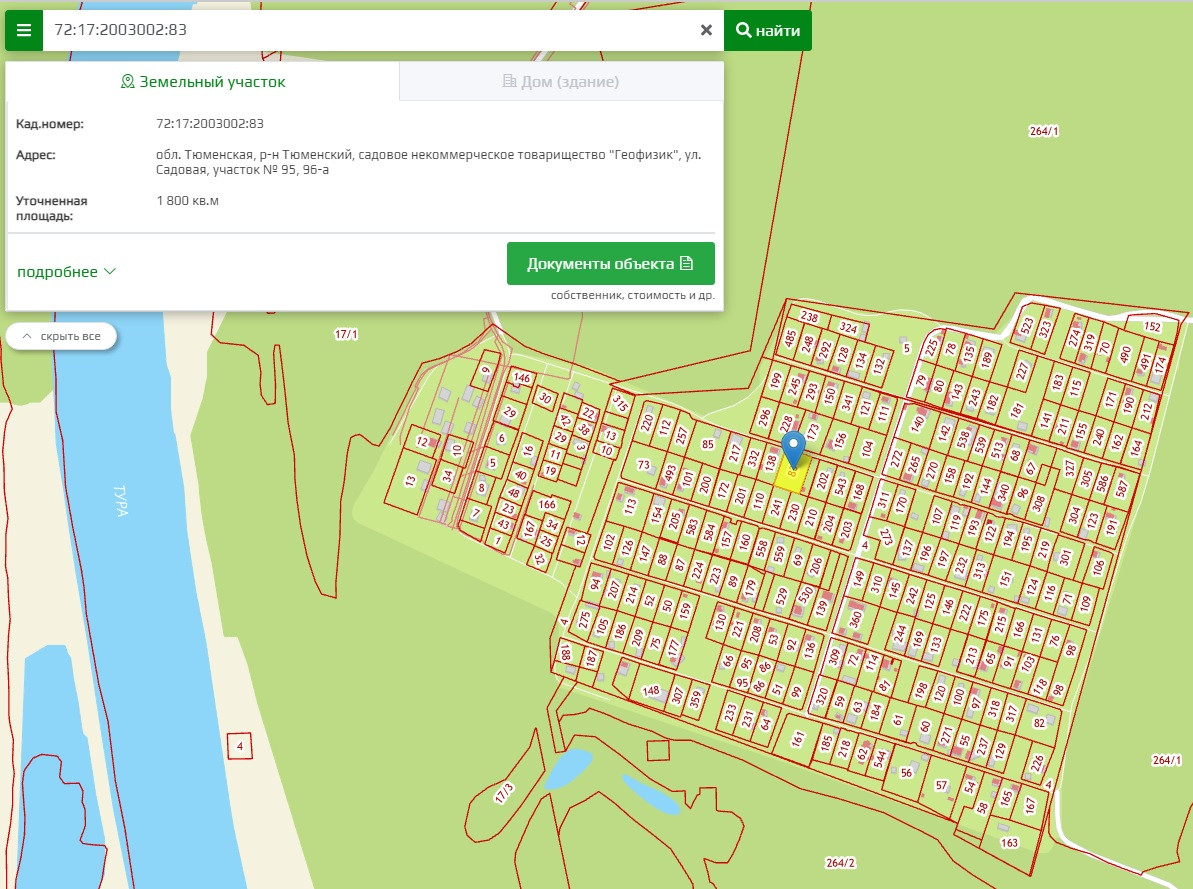Click parcel 148 on the map

pyautogui.click(x=651, y=690)
